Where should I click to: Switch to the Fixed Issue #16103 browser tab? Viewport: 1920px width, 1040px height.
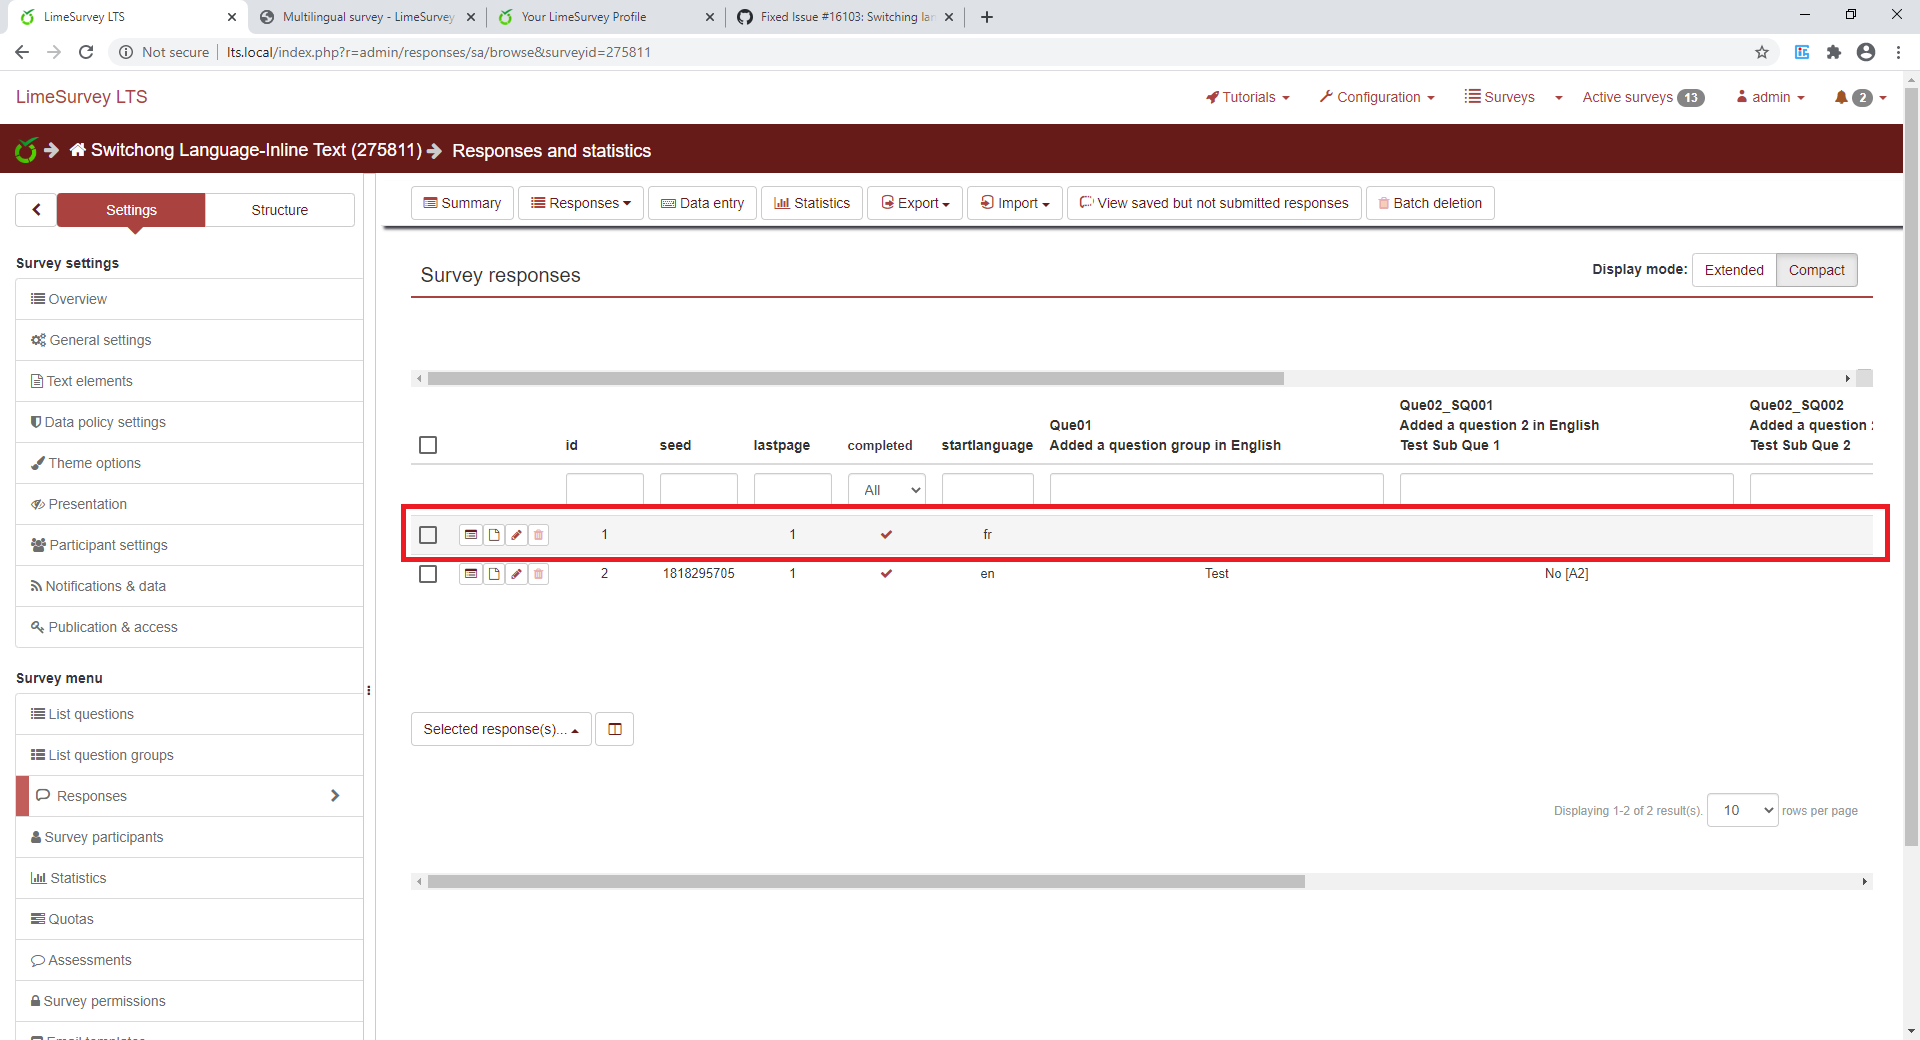coord(845,17)
